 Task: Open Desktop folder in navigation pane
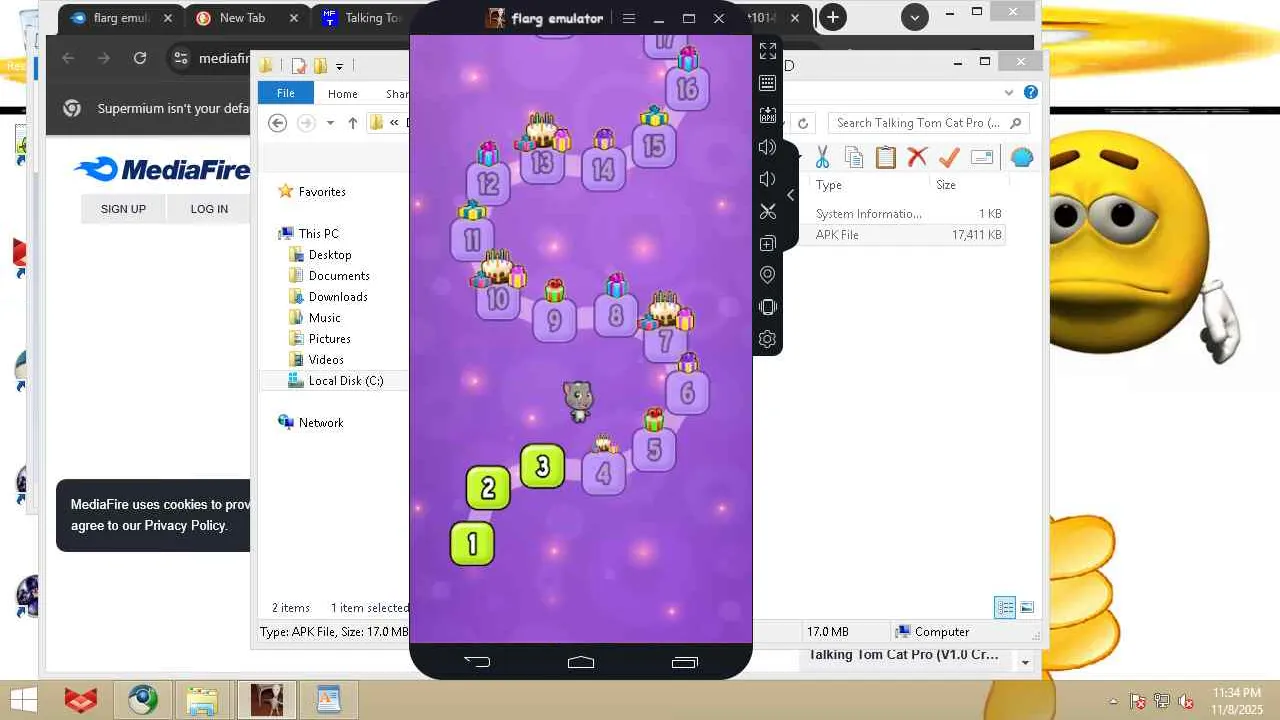pyautogui.click(x=330, y=255)
